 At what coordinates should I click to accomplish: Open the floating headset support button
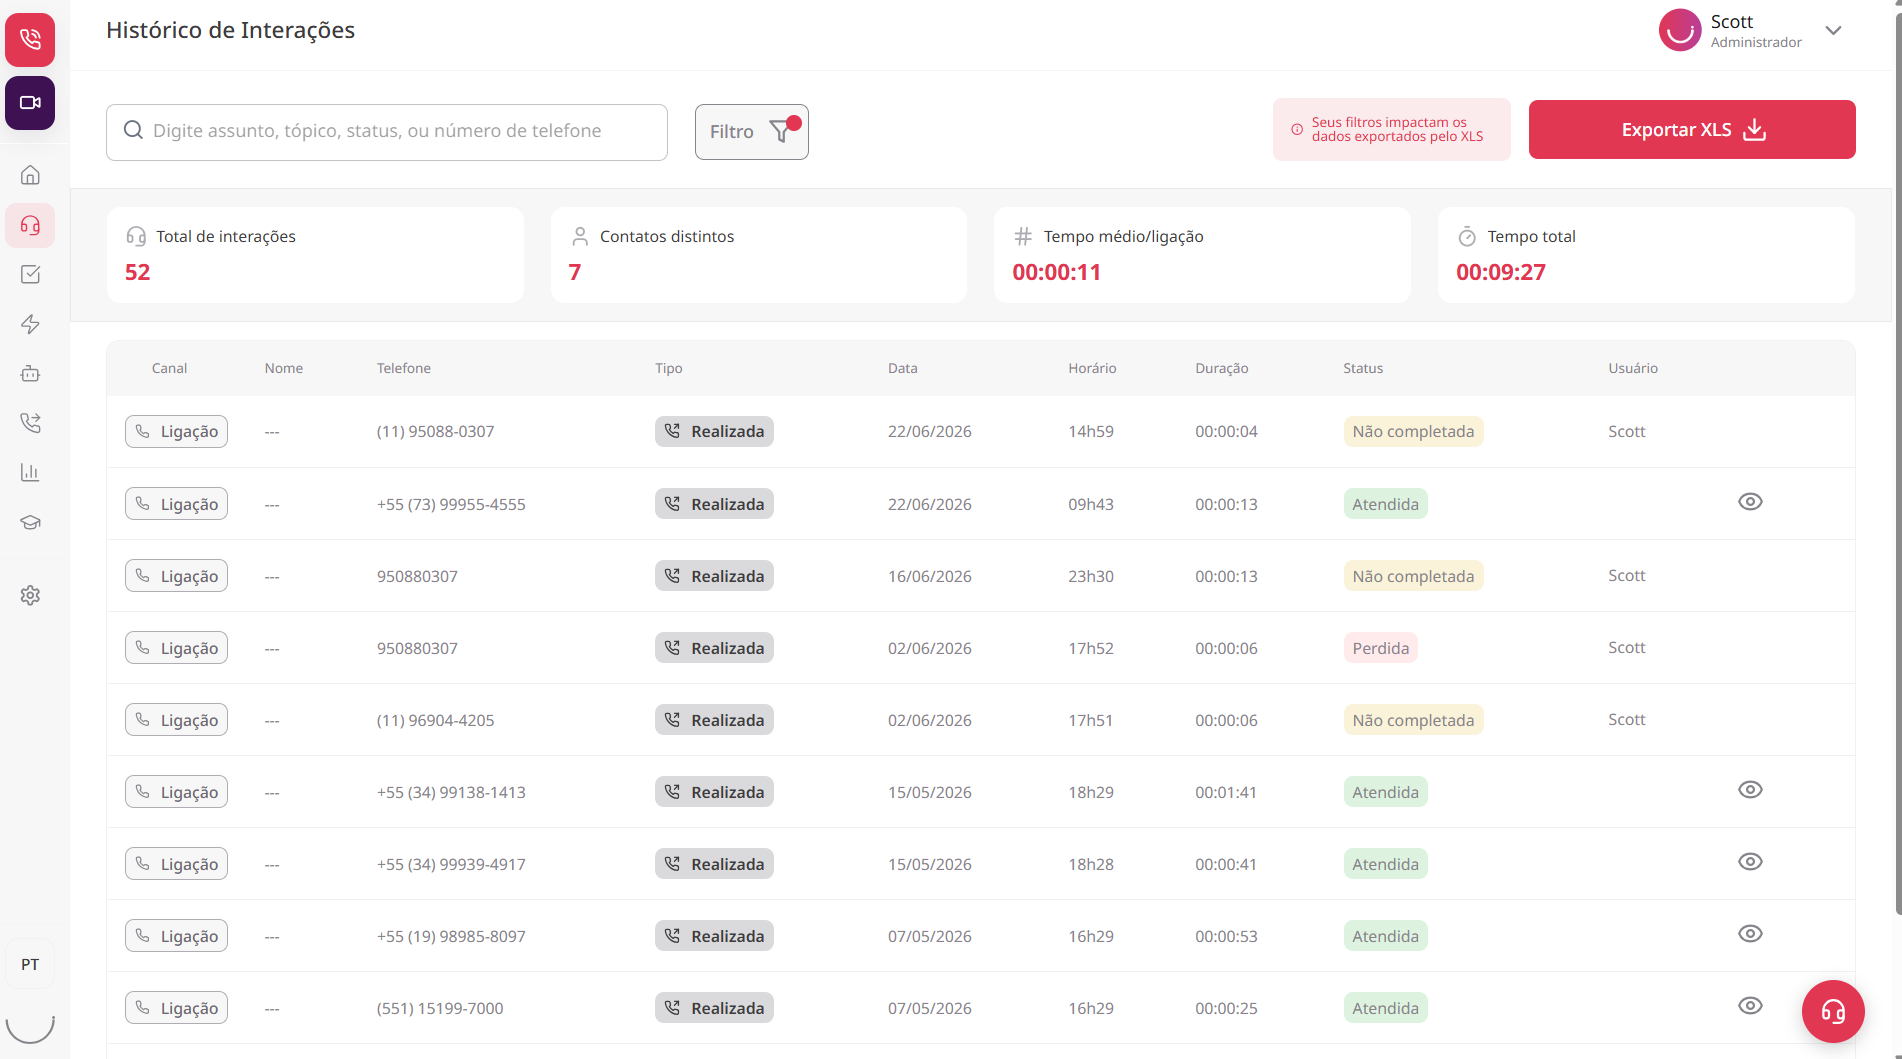click(x=1833, y=1011)
